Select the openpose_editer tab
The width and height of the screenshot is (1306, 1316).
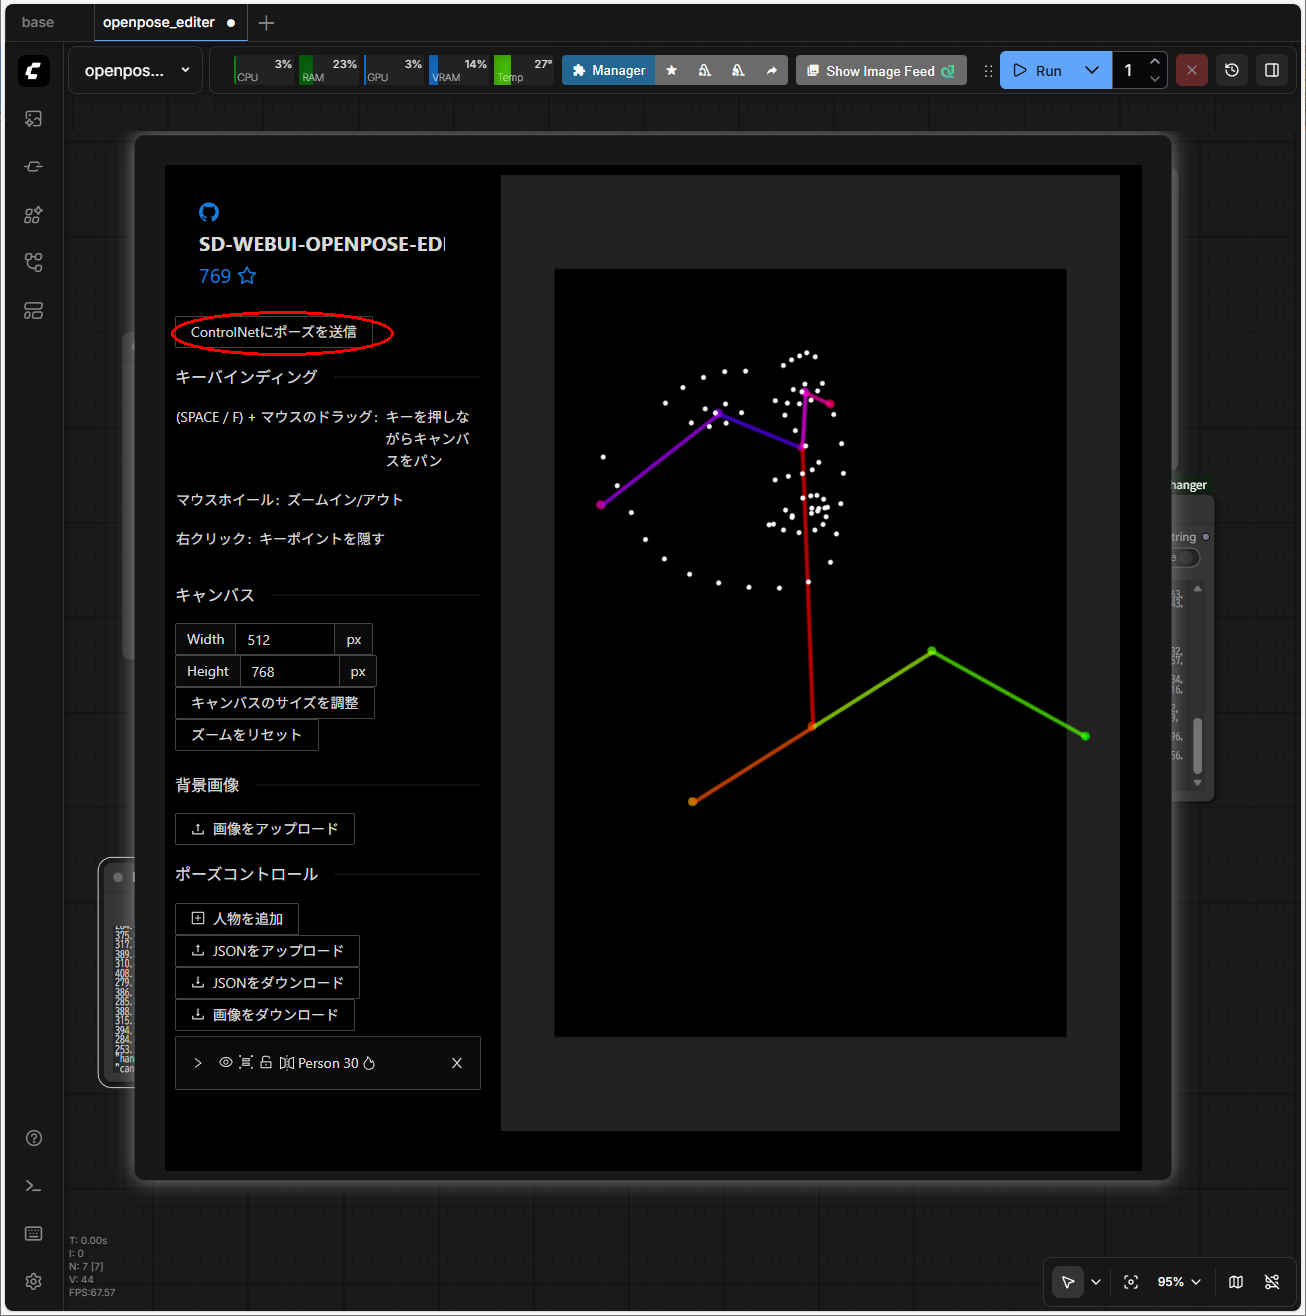159,22
